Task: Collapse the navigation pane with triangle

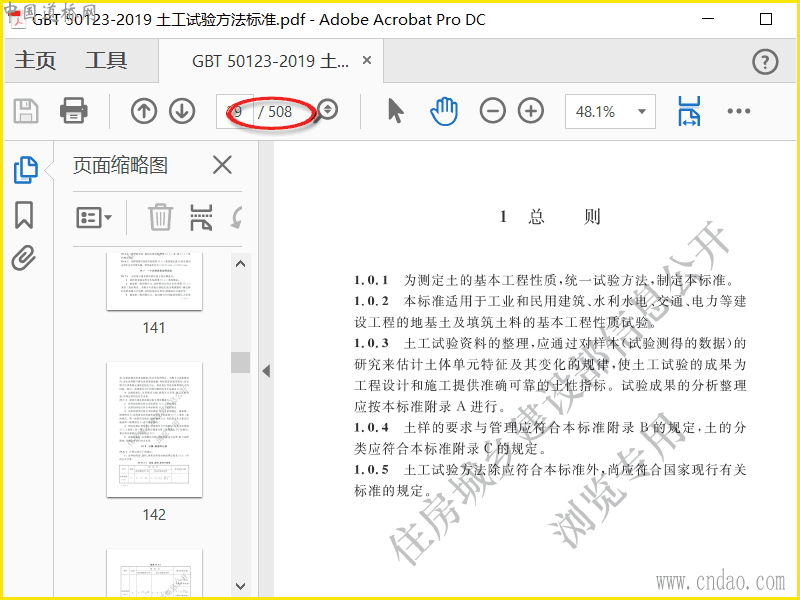Action: [266, 371]
